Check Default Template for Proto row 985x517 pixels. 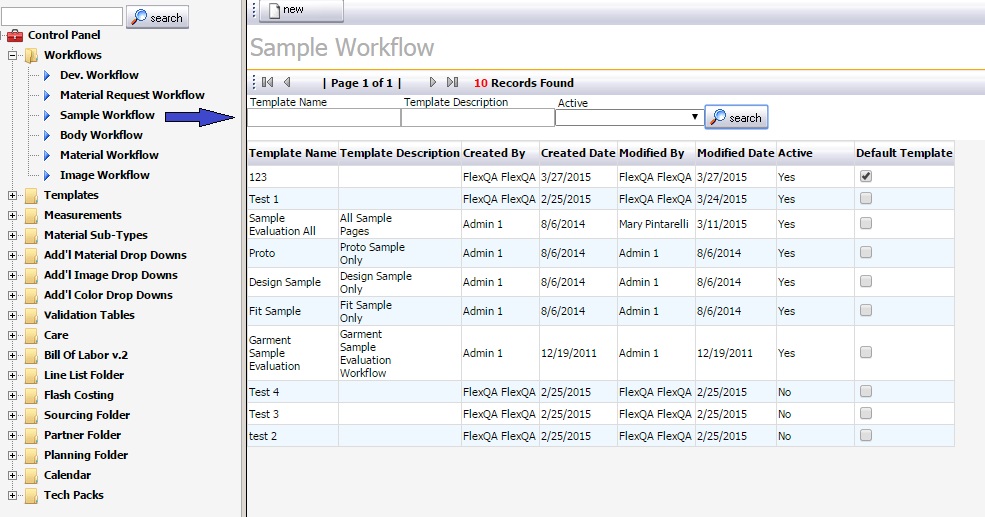pos(866,253)
